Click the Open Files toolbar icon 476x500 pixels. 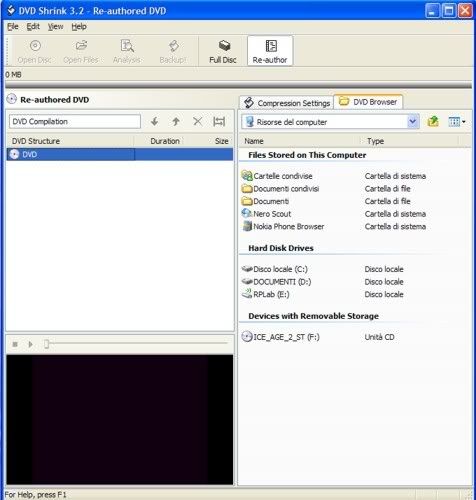click(x=81, y=51)
